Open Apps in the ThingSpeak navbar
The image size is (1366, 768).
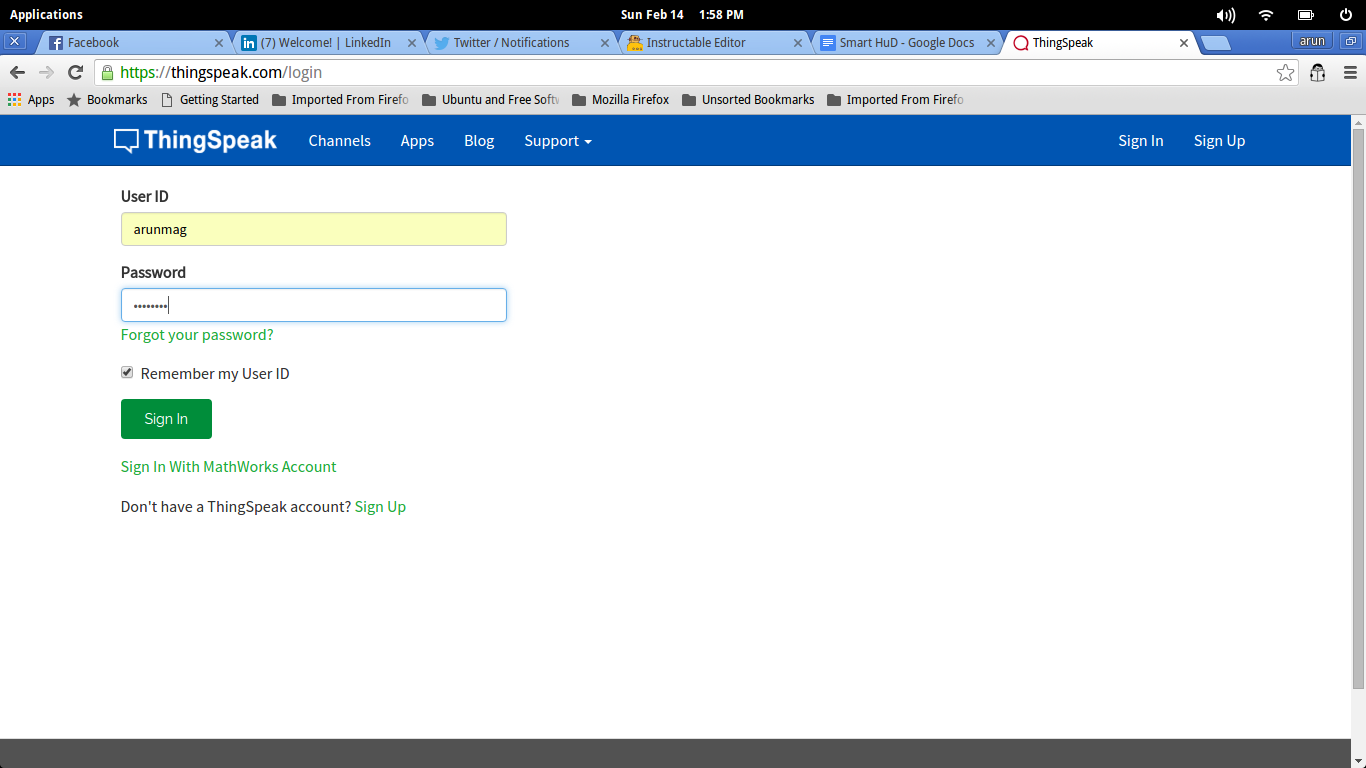(x=417, y=141)
